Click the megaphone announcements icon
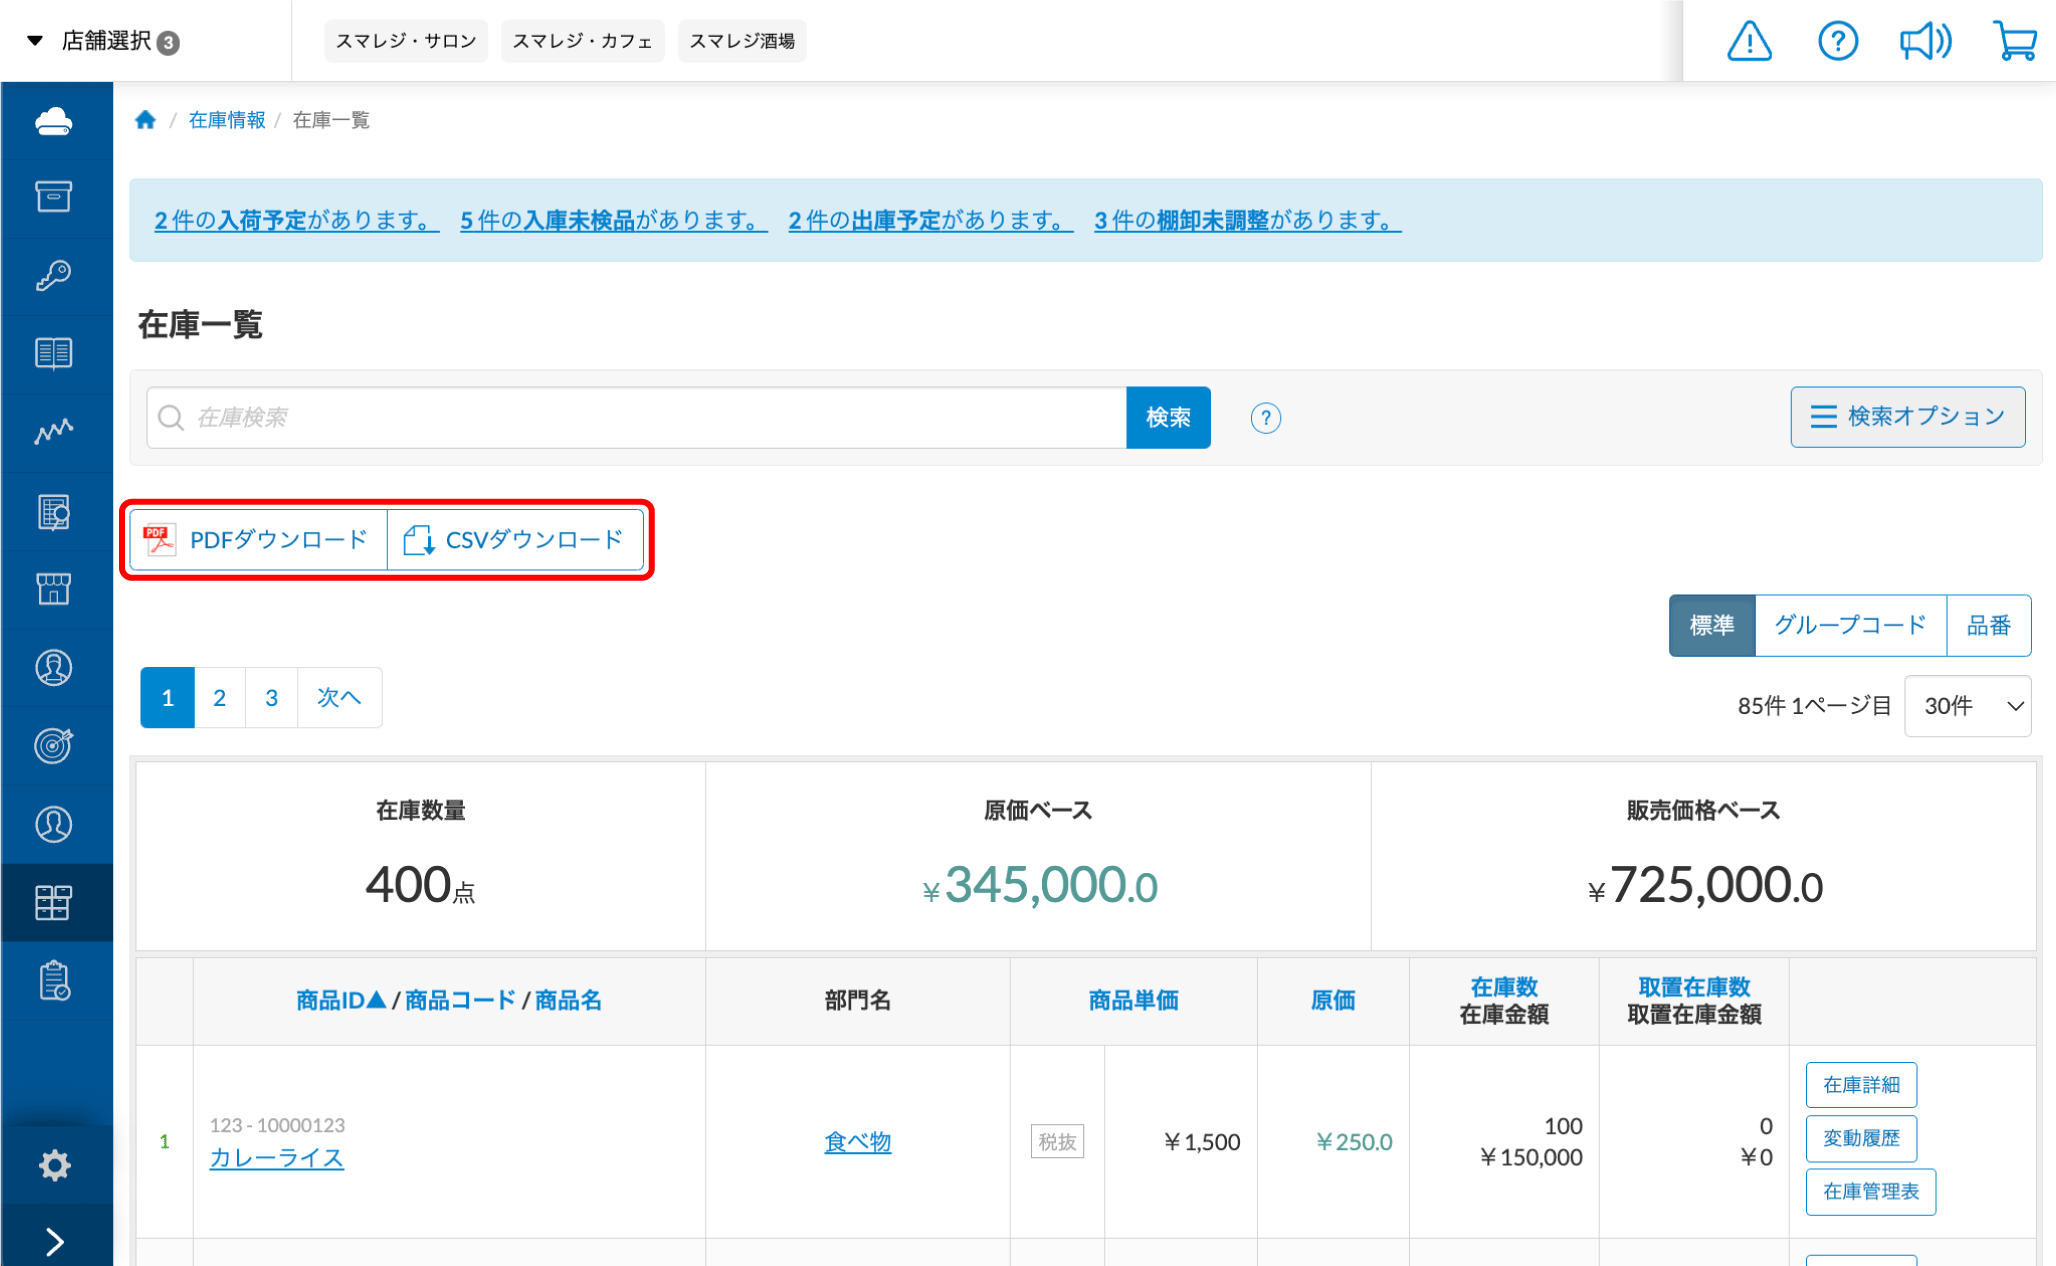This screenshot has width=2056, height=1266. (1925, 42)
